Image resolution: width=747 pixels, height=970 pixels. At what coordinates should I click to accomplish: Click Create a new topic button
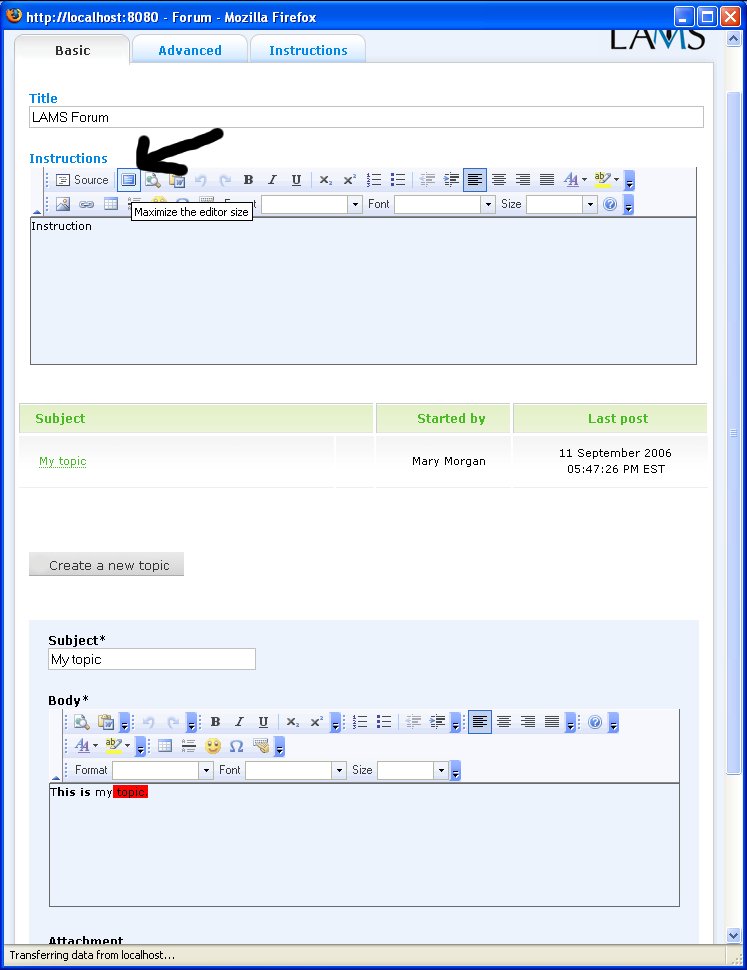(107, 565)
